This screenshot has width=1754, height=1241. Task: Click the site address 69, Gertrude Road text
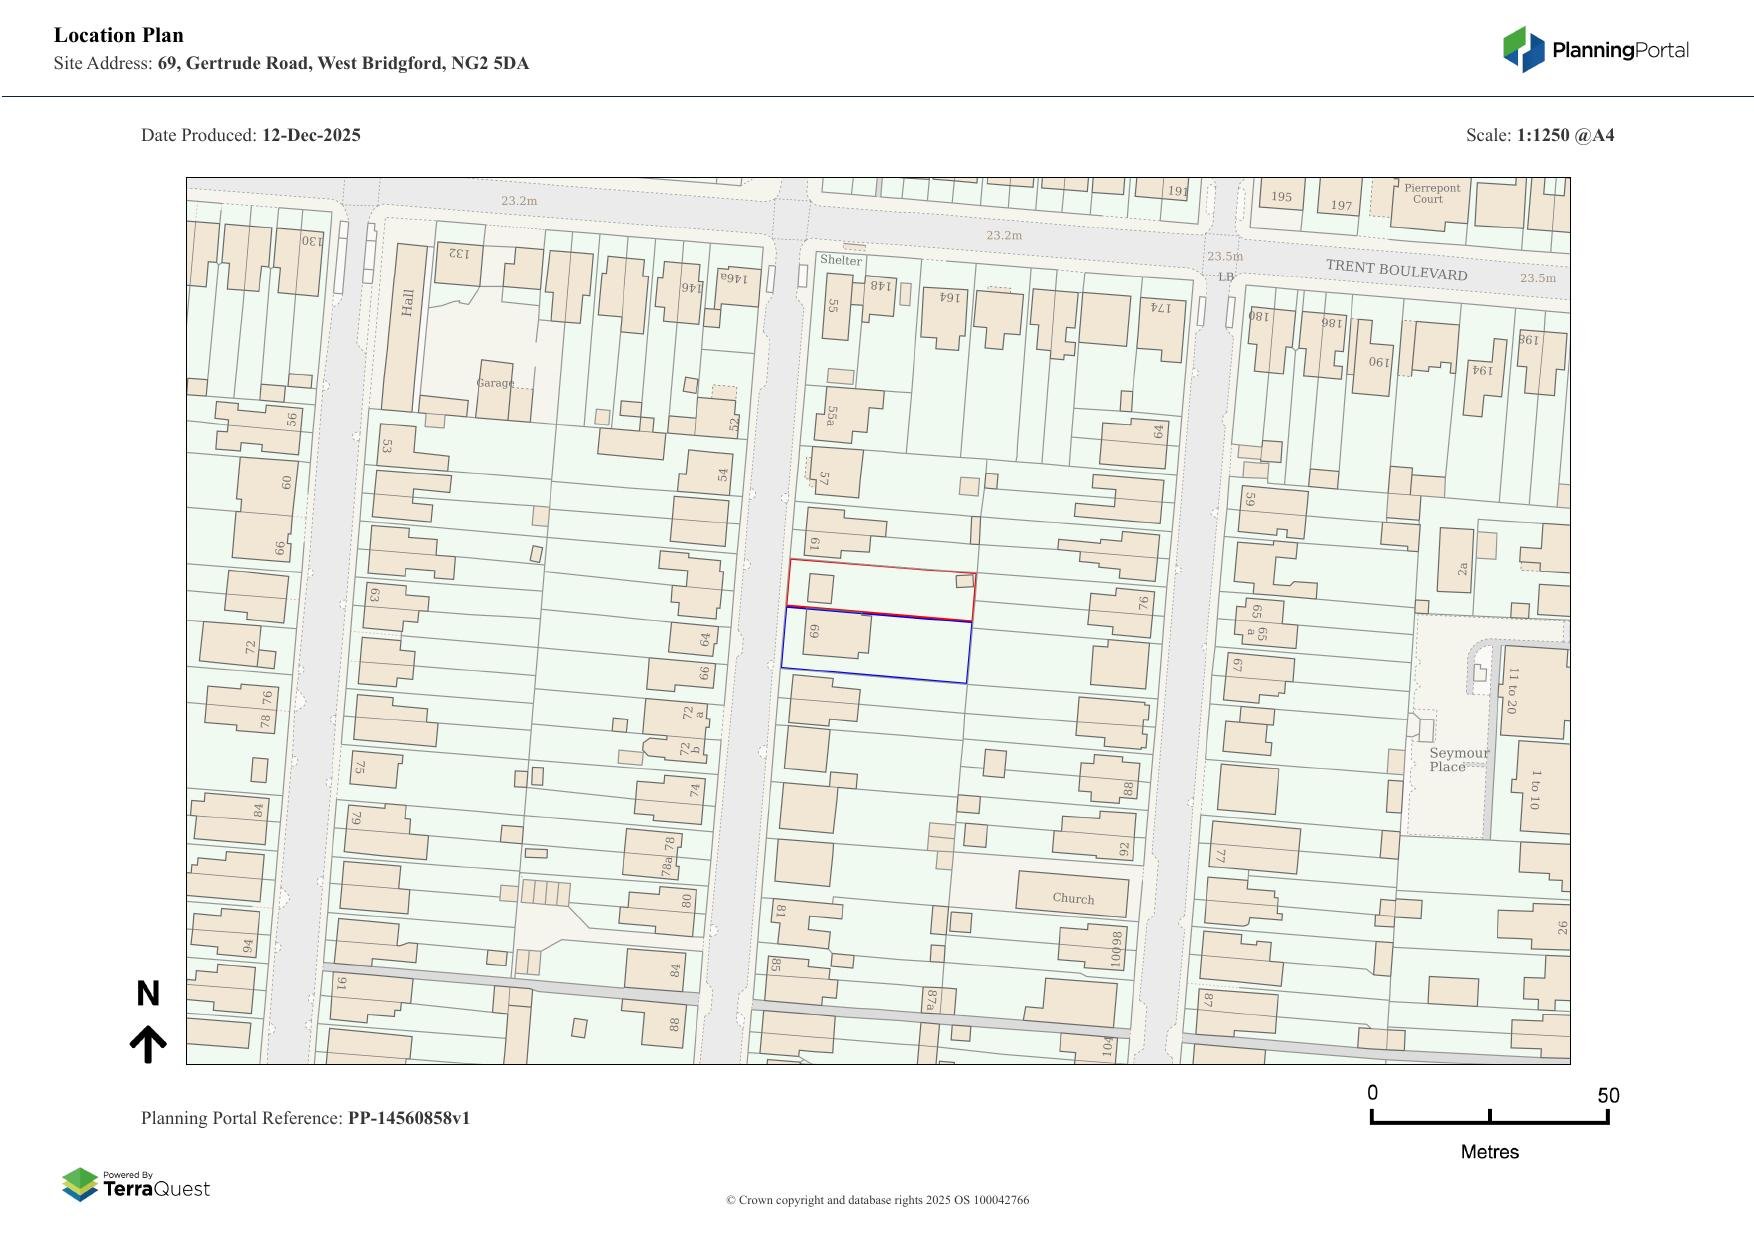coord(343,64)
